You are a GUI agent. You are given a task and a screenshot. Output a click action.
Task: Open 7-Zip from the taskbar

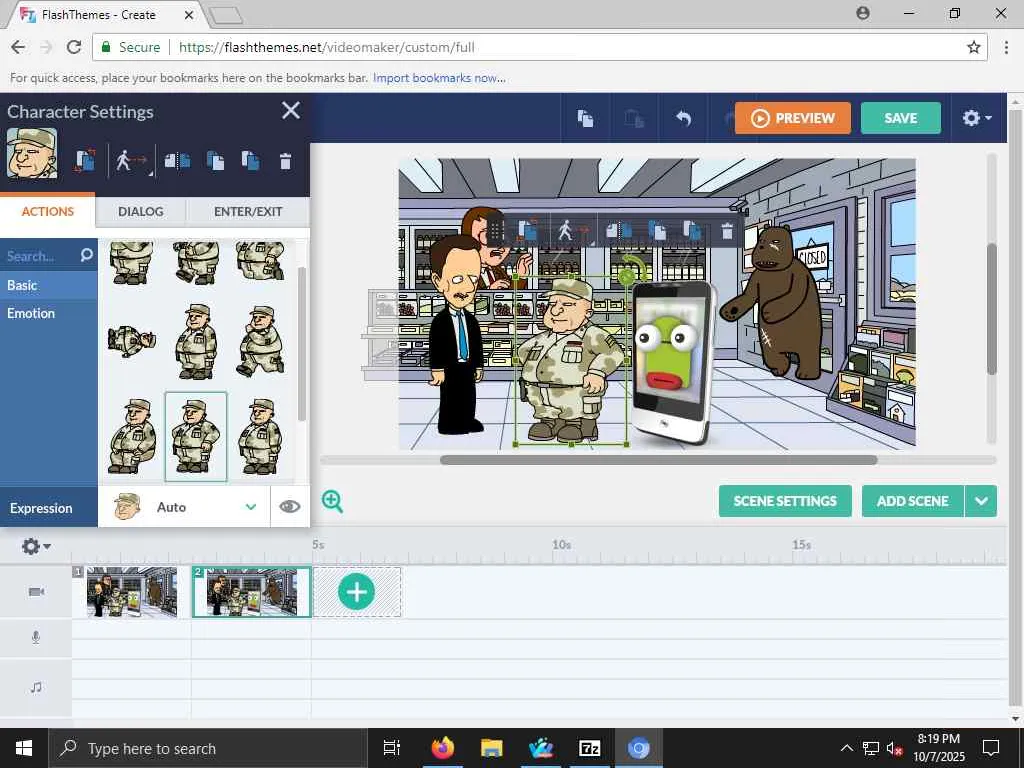590,748
